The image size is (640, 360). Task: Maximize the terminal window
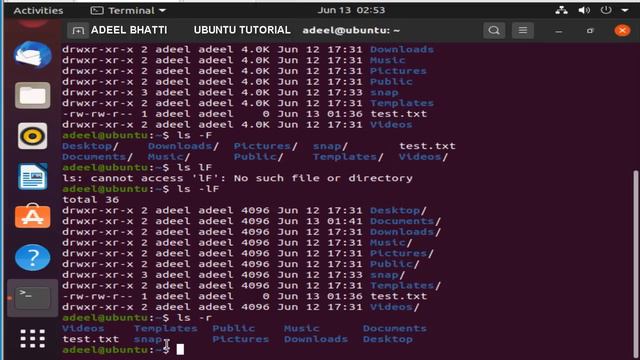[x=590, y=31]
